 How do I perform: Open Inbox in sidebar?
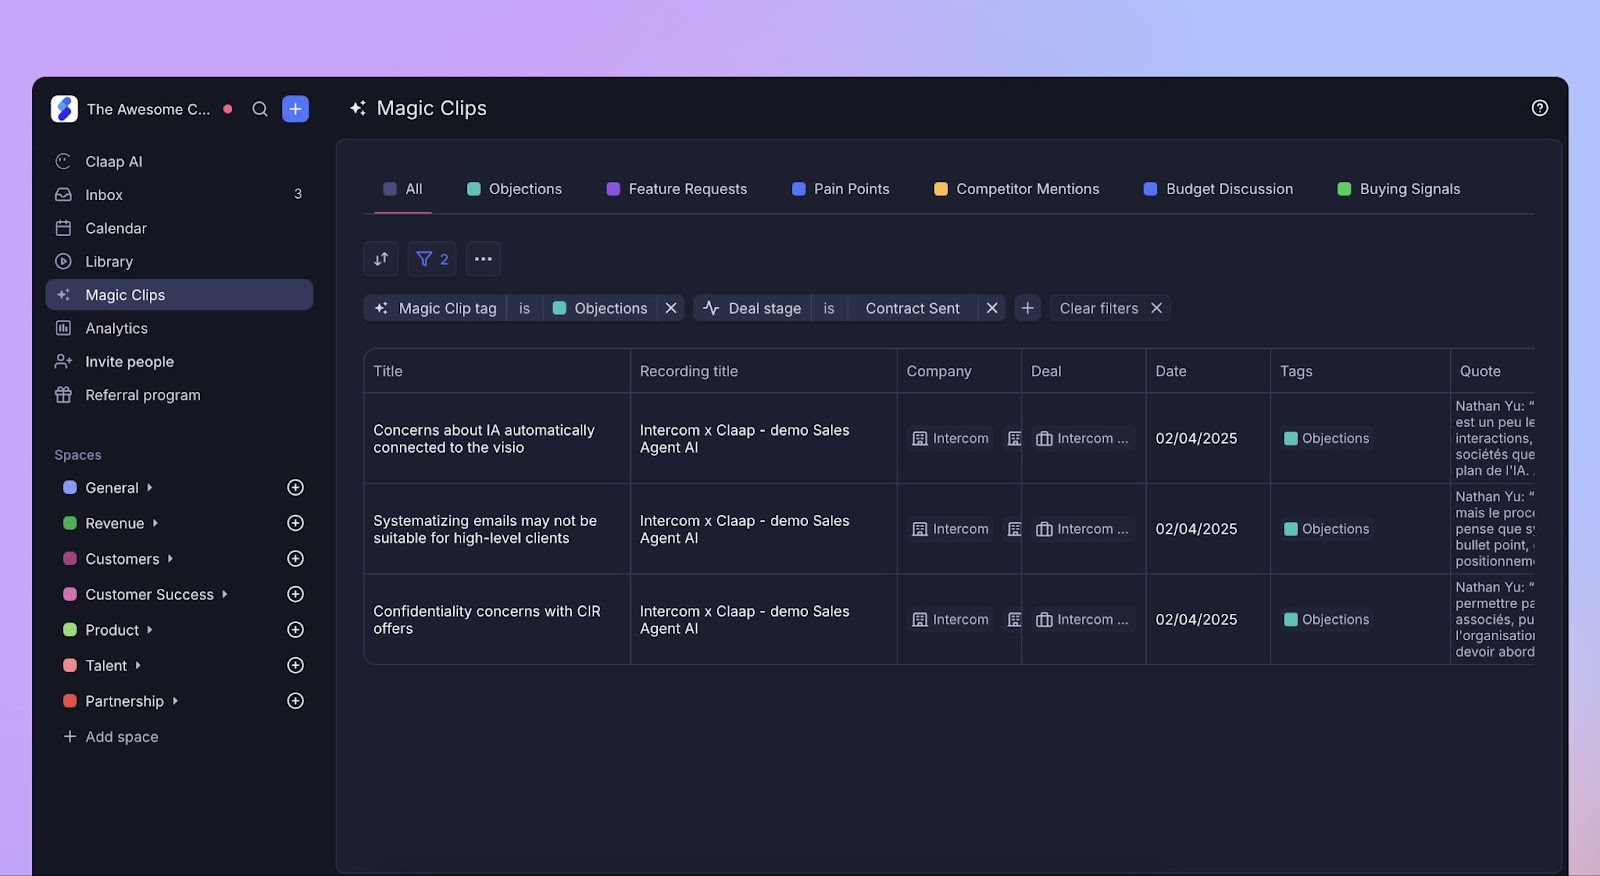179,195
